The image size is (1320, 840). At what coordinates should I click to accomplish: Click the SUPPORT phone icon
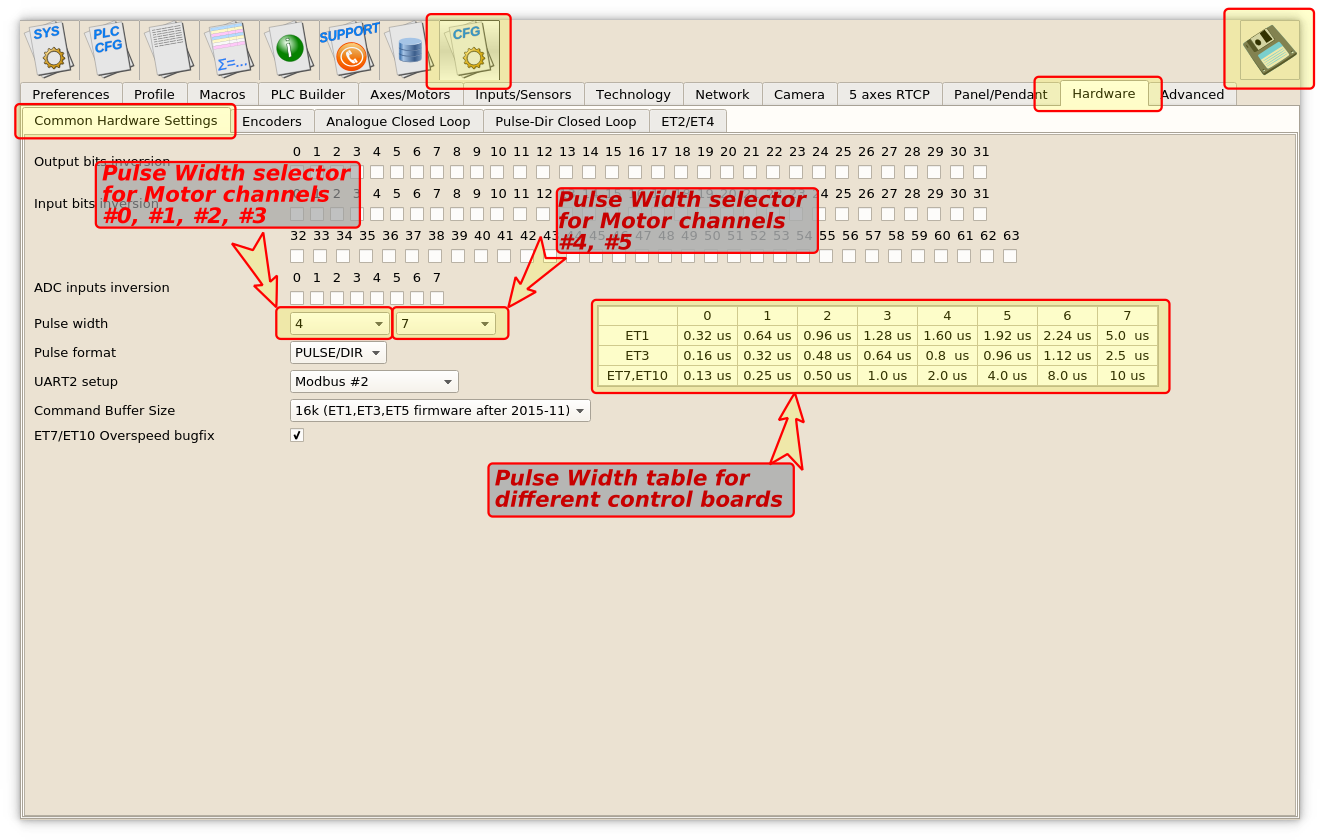[349, 49]
